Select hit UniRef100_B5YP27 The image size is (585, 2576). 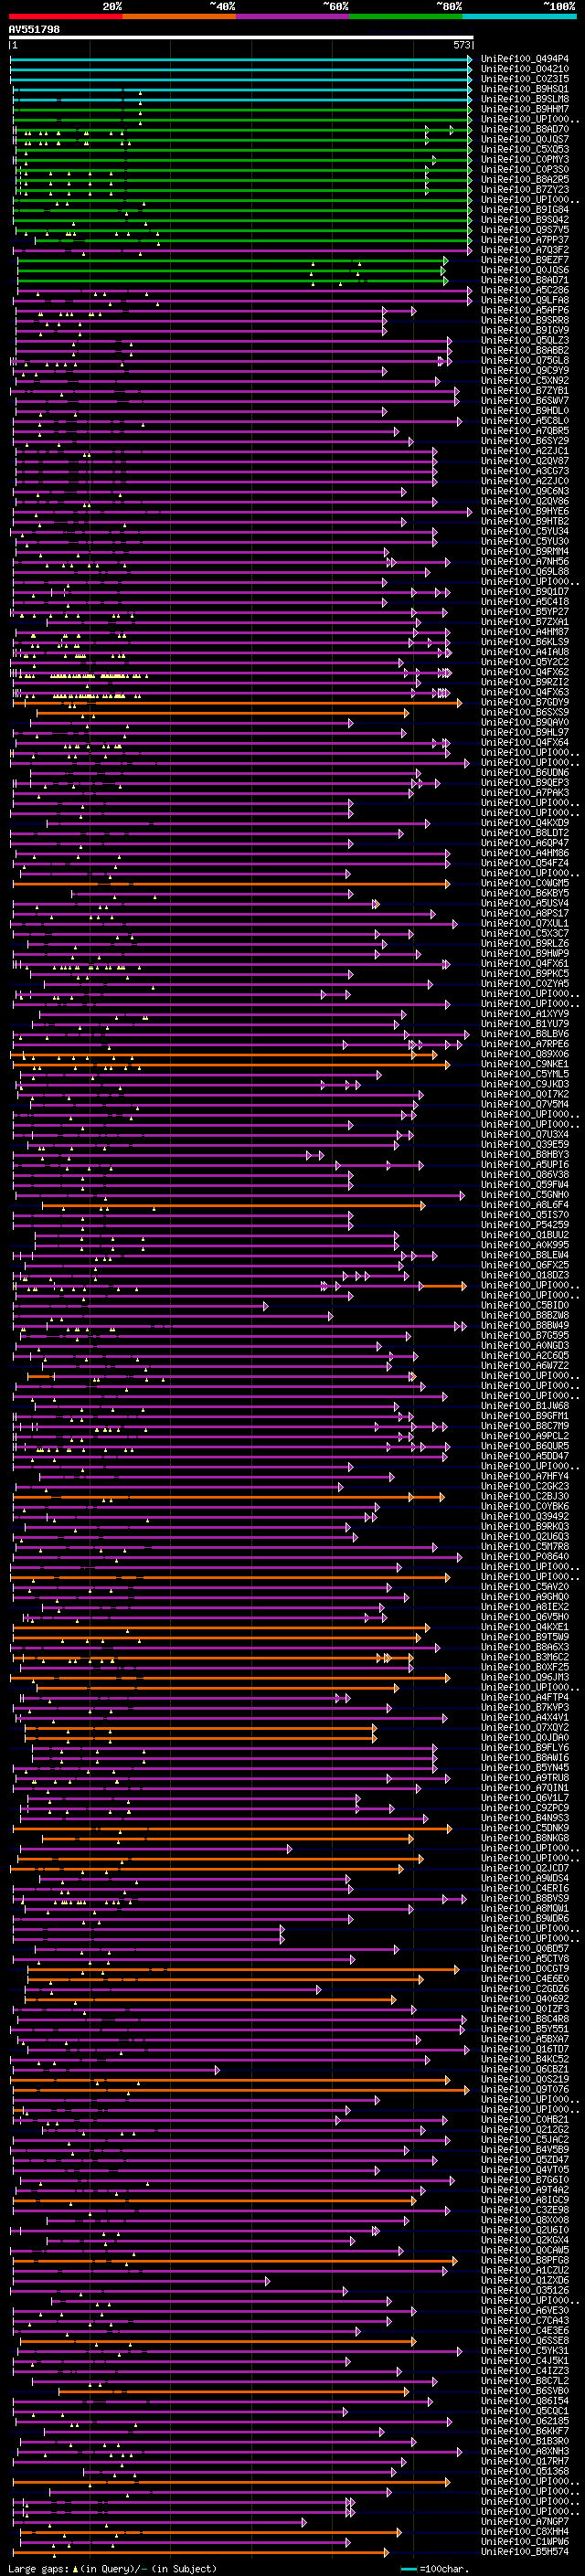(525, 612)
